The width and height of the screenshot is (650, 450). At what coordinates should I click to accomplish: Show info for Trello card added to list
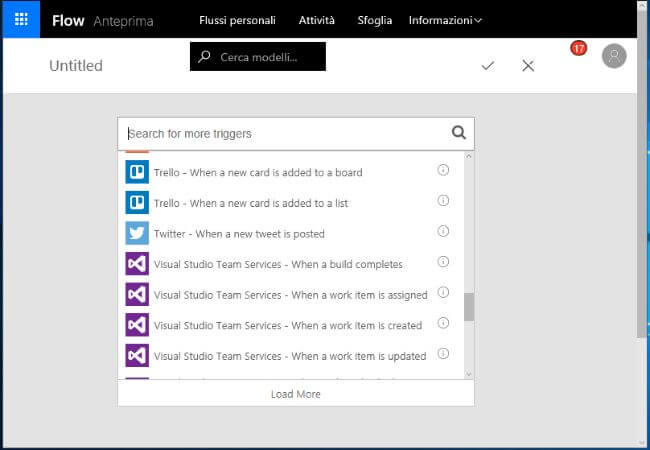[444, 201]
